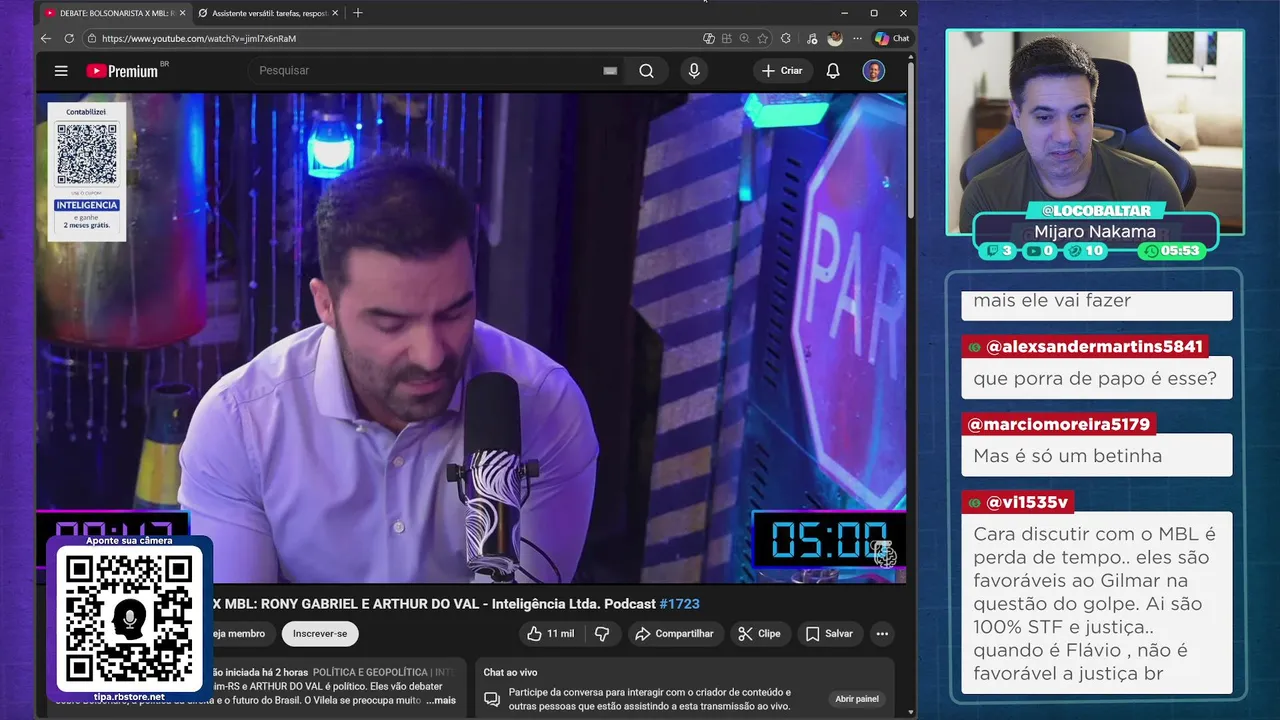1280x720 pixels.
Task: Click the video player to pause
Action: 471,338
